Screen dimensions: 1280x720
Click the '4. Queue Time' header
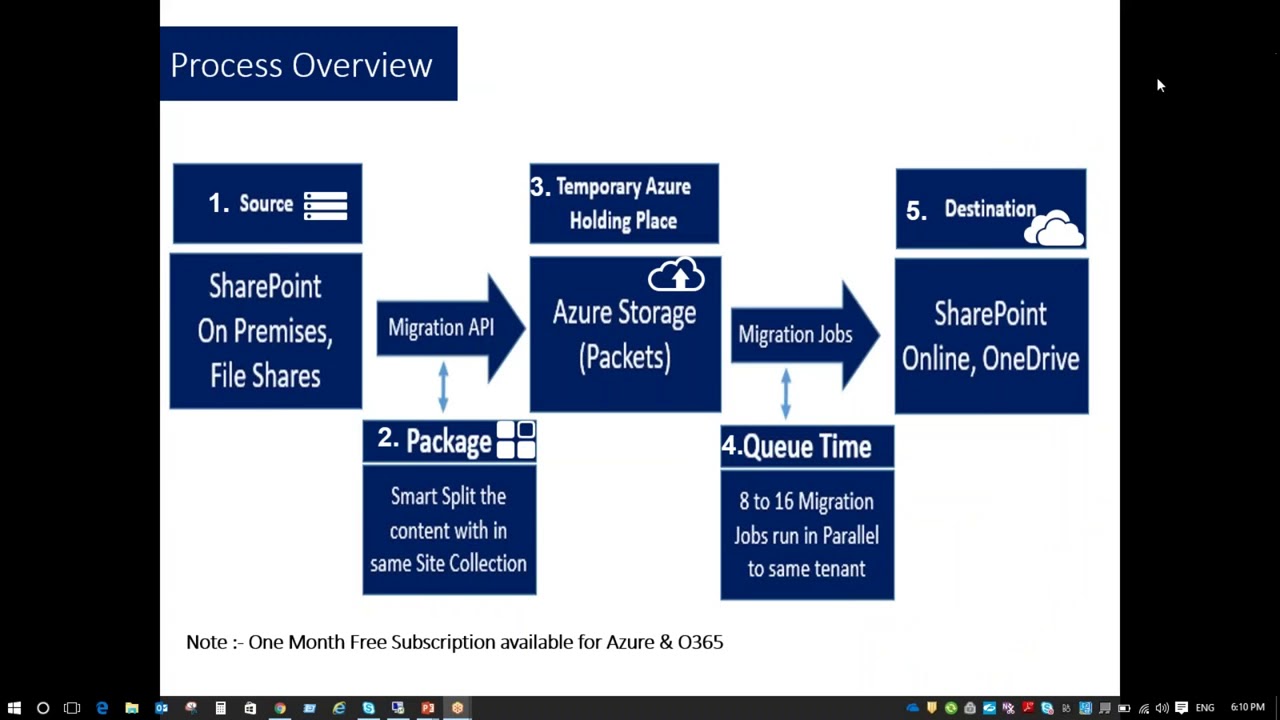807,446
